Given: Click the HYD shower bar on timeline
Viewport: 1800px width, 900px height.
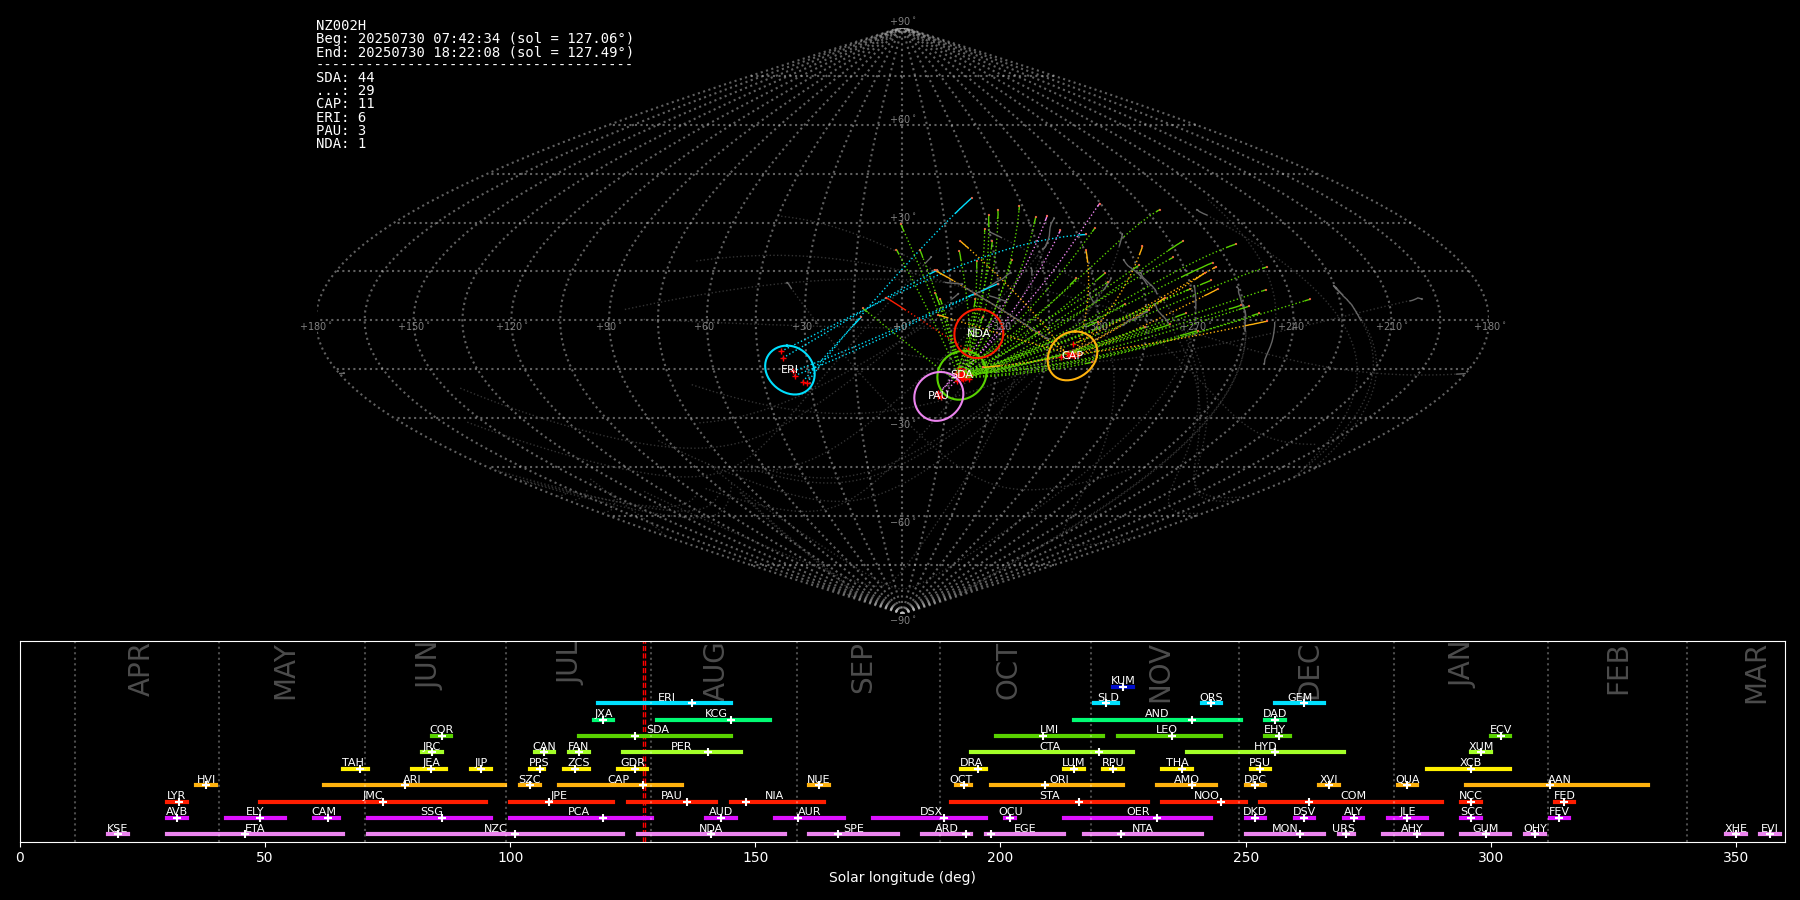Looking at the screenshot, I should click(1265, 752).
